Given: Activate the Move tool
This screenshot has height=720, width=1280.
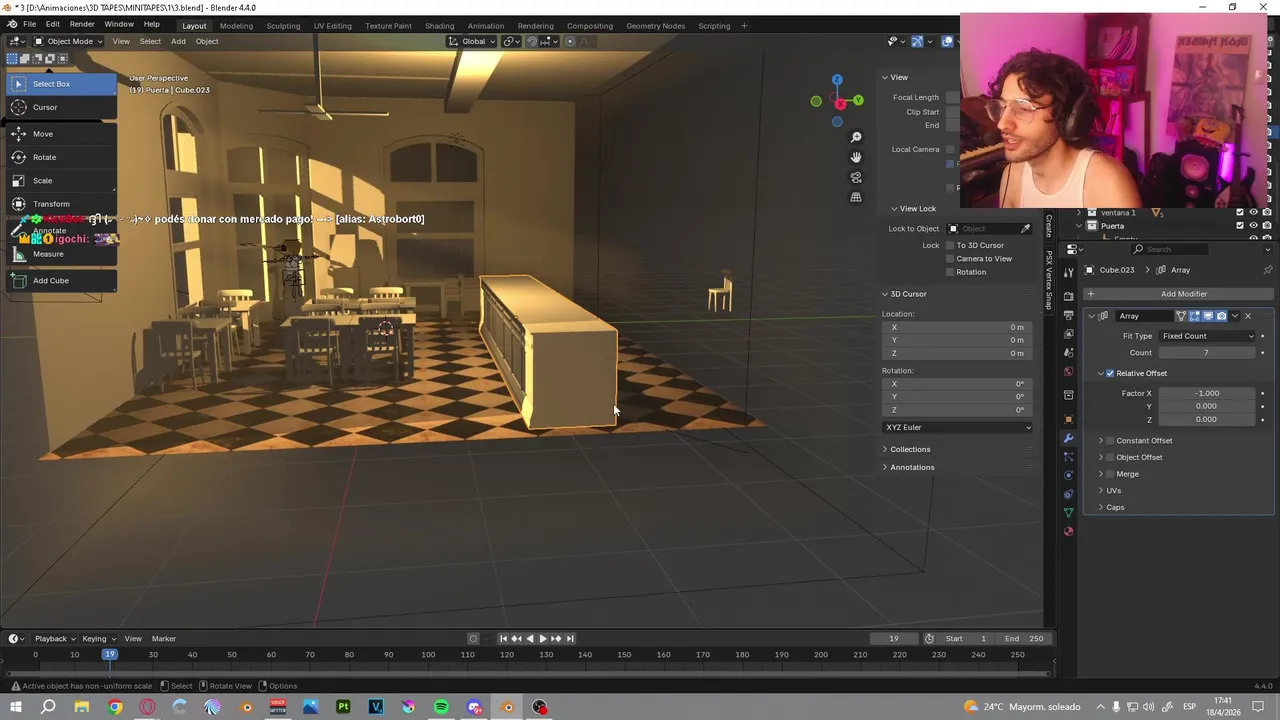Looking at the screenshot, I should coord(60,134).
